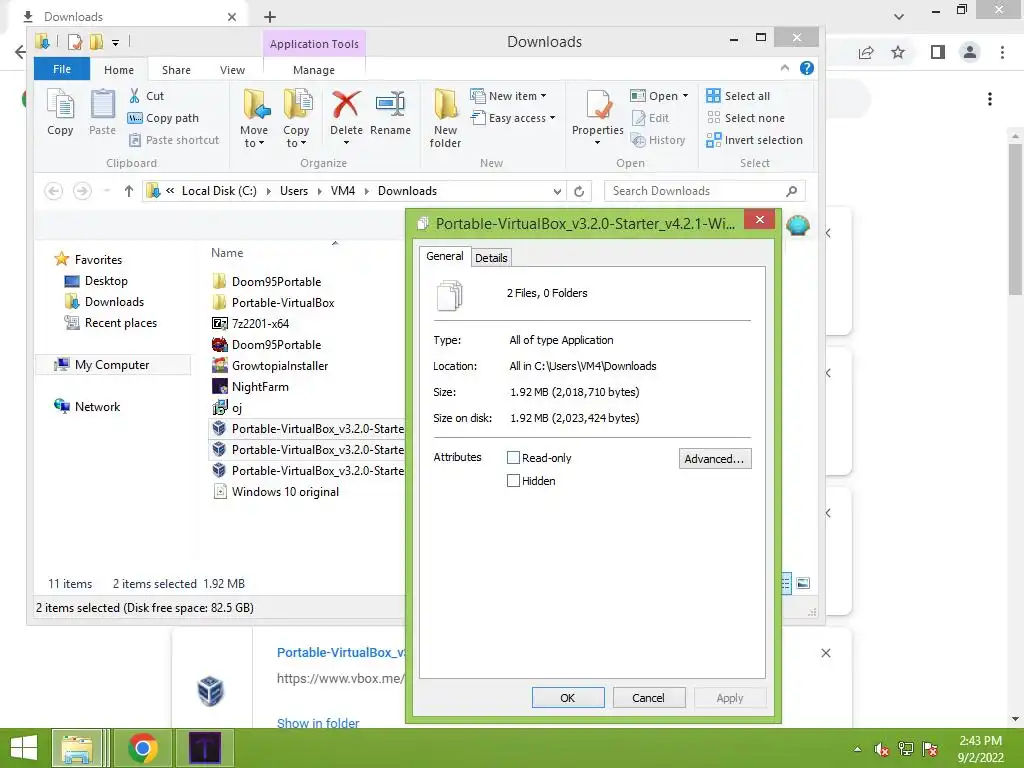This screenshot has width=1024, height=768.
Task: Click the Name column header
Action: [227, 253]
